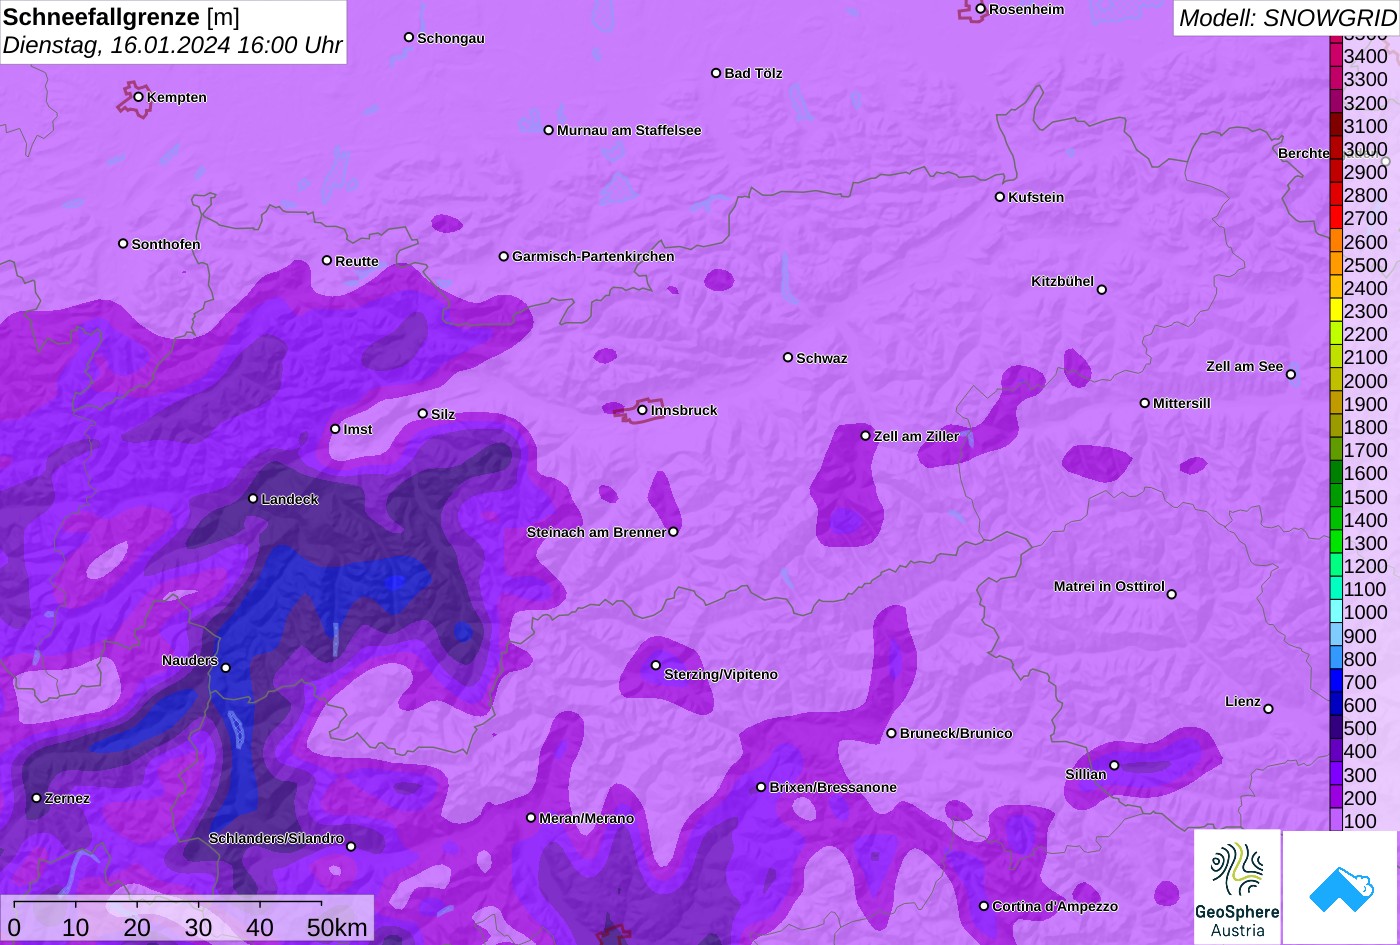The image size is (1400, 945).
Task: Select the 2300 m yellow legend swatch
Action: (x=1335, y=310)
